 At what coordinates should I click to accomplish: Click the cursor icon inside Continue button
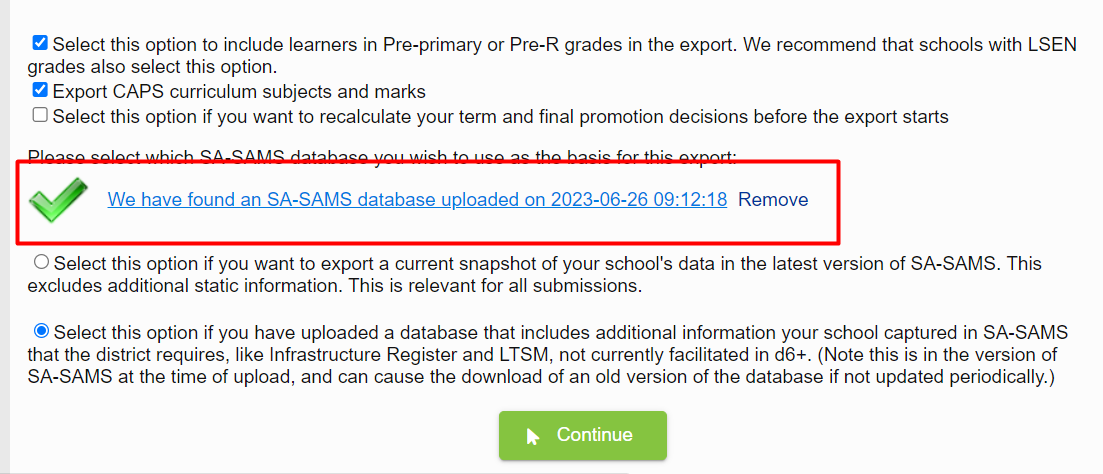[533, 437]
